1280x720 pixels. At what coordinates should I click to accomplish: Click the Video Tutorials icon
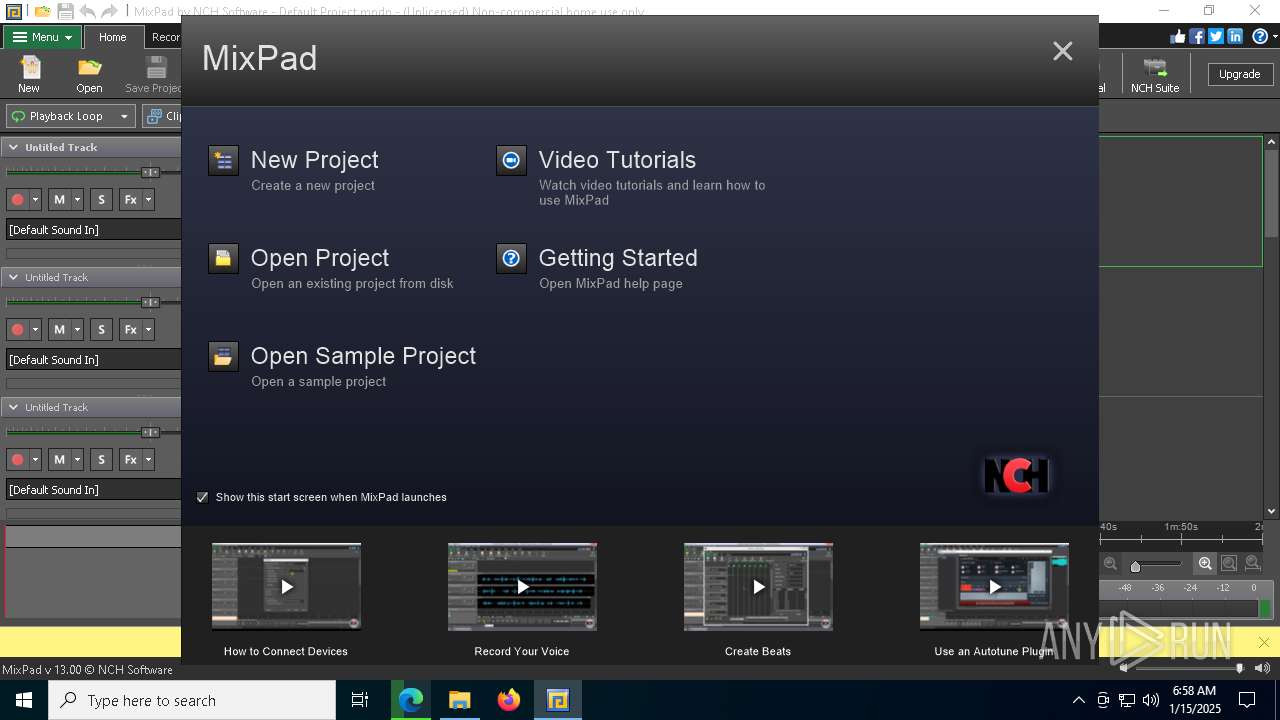(511, 161)
